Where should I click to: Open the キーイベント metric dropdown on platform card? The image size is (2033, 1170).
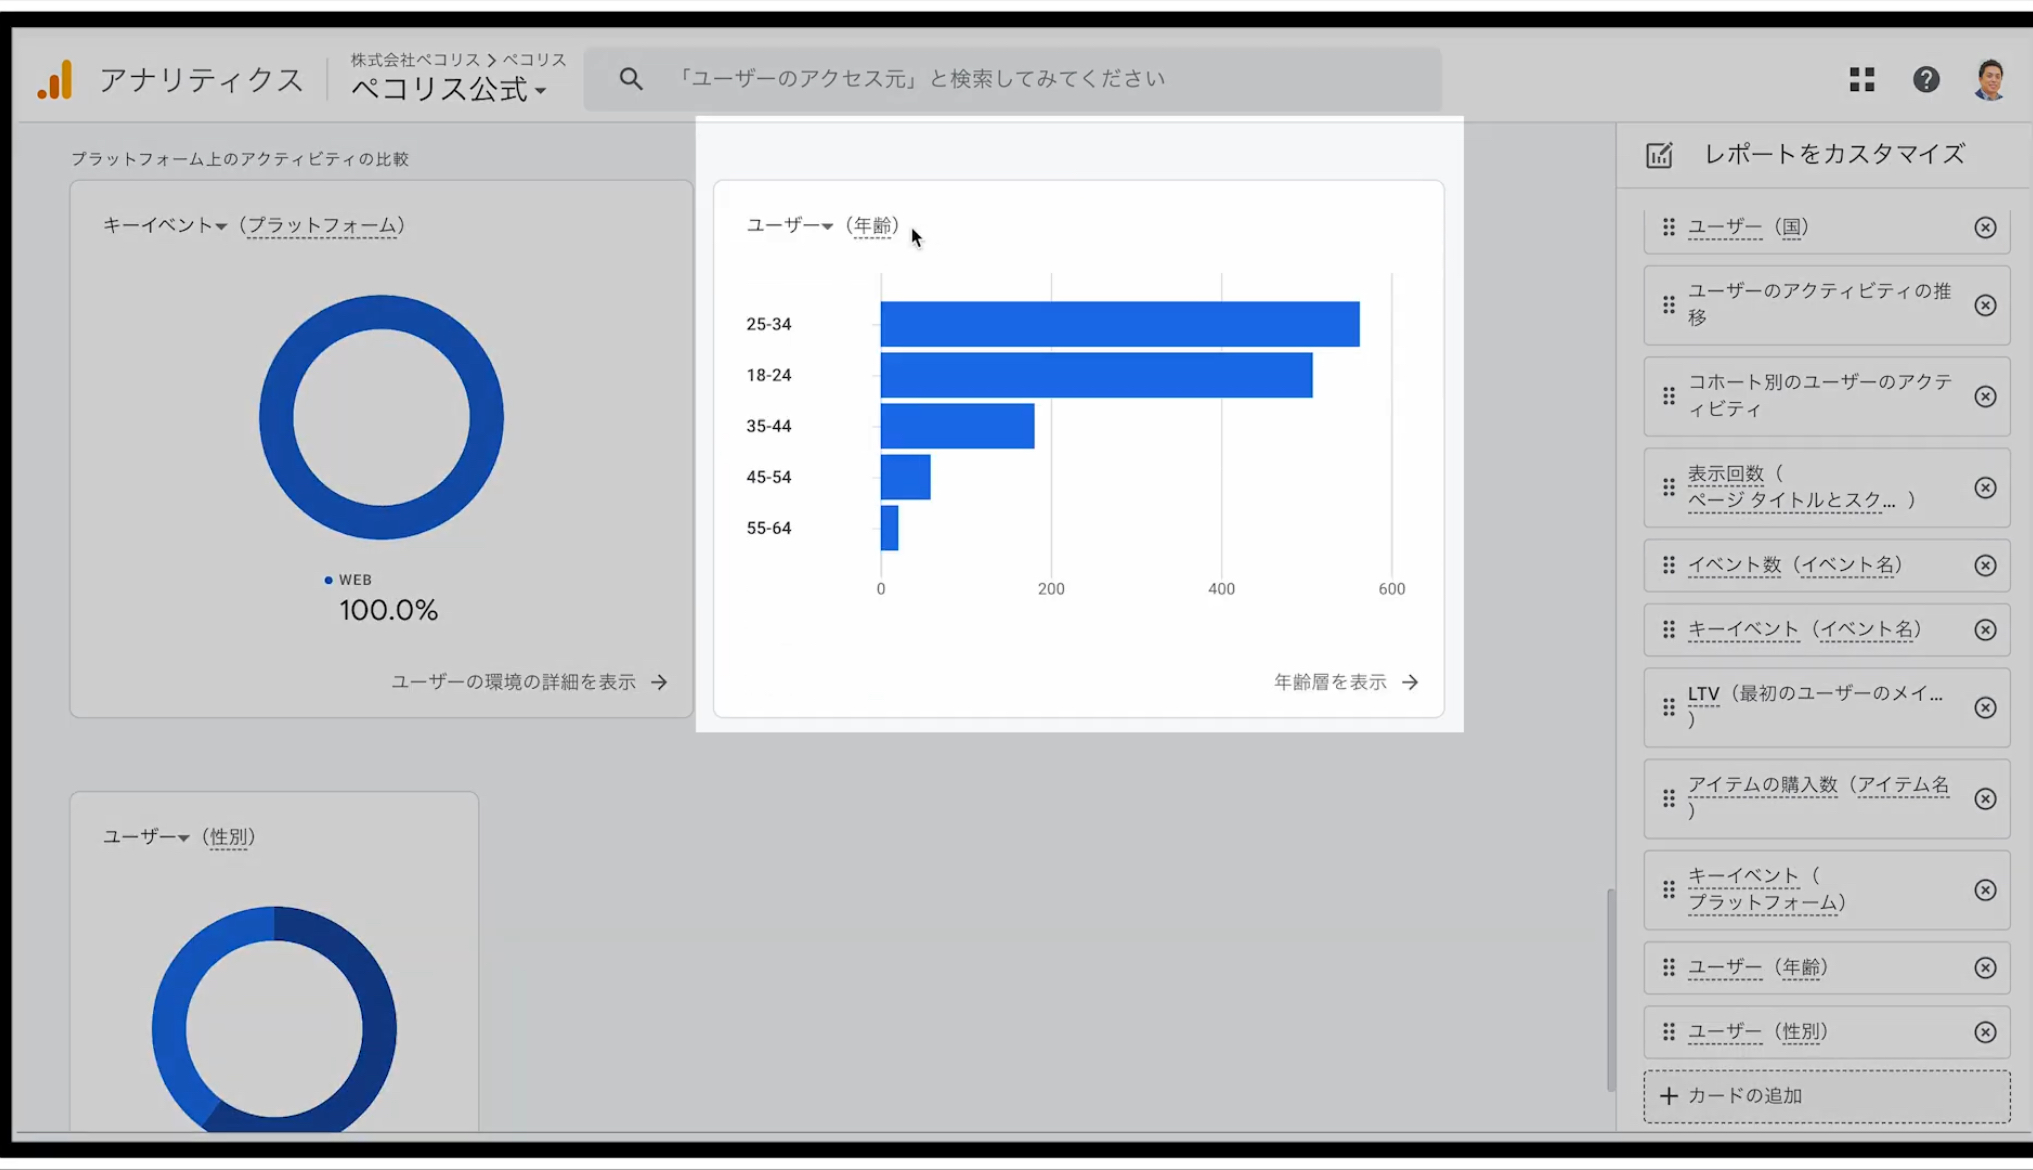(165, 226)
